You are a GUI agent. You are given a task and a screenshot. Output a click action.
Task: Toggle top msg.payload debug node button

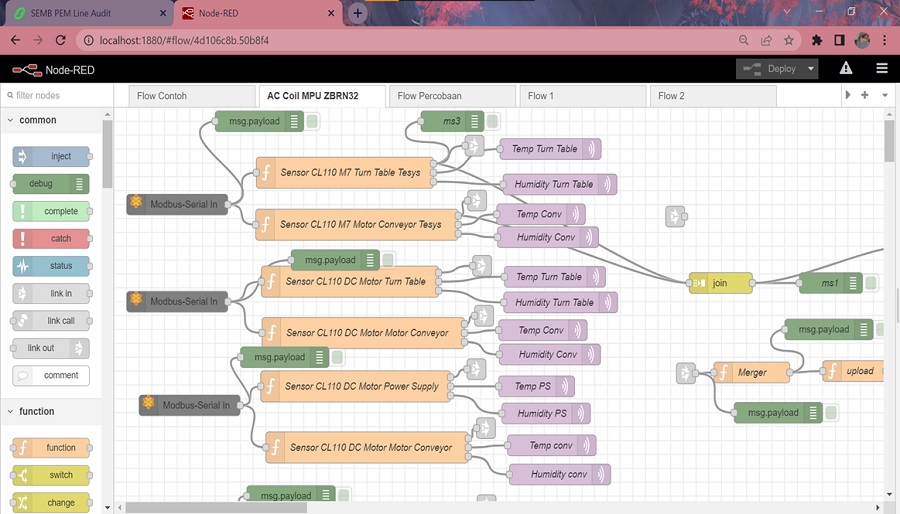tap(312, 121)
